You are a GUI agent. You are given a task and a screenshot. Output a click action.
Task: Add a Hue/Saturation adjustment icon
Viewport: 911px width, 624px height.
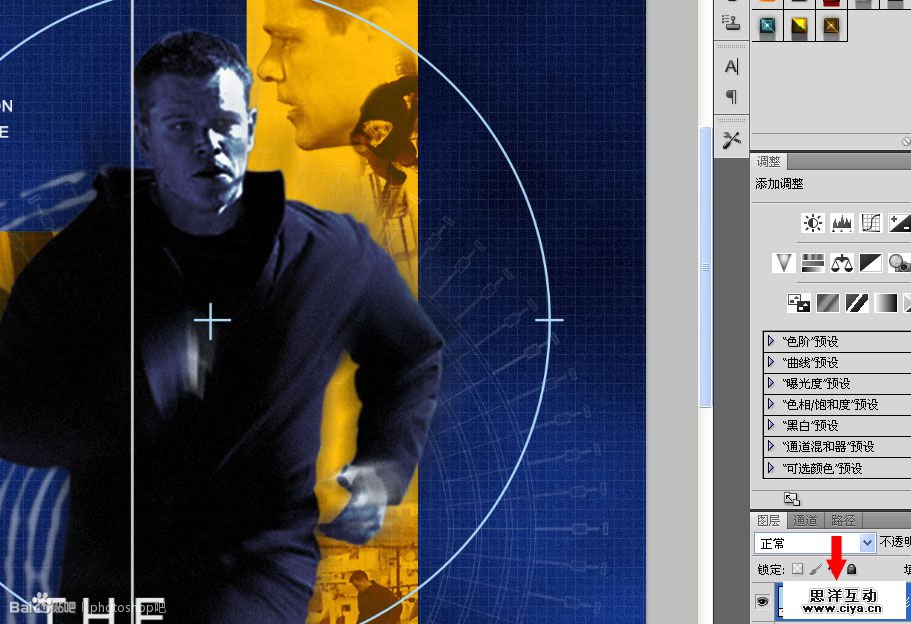813,262
